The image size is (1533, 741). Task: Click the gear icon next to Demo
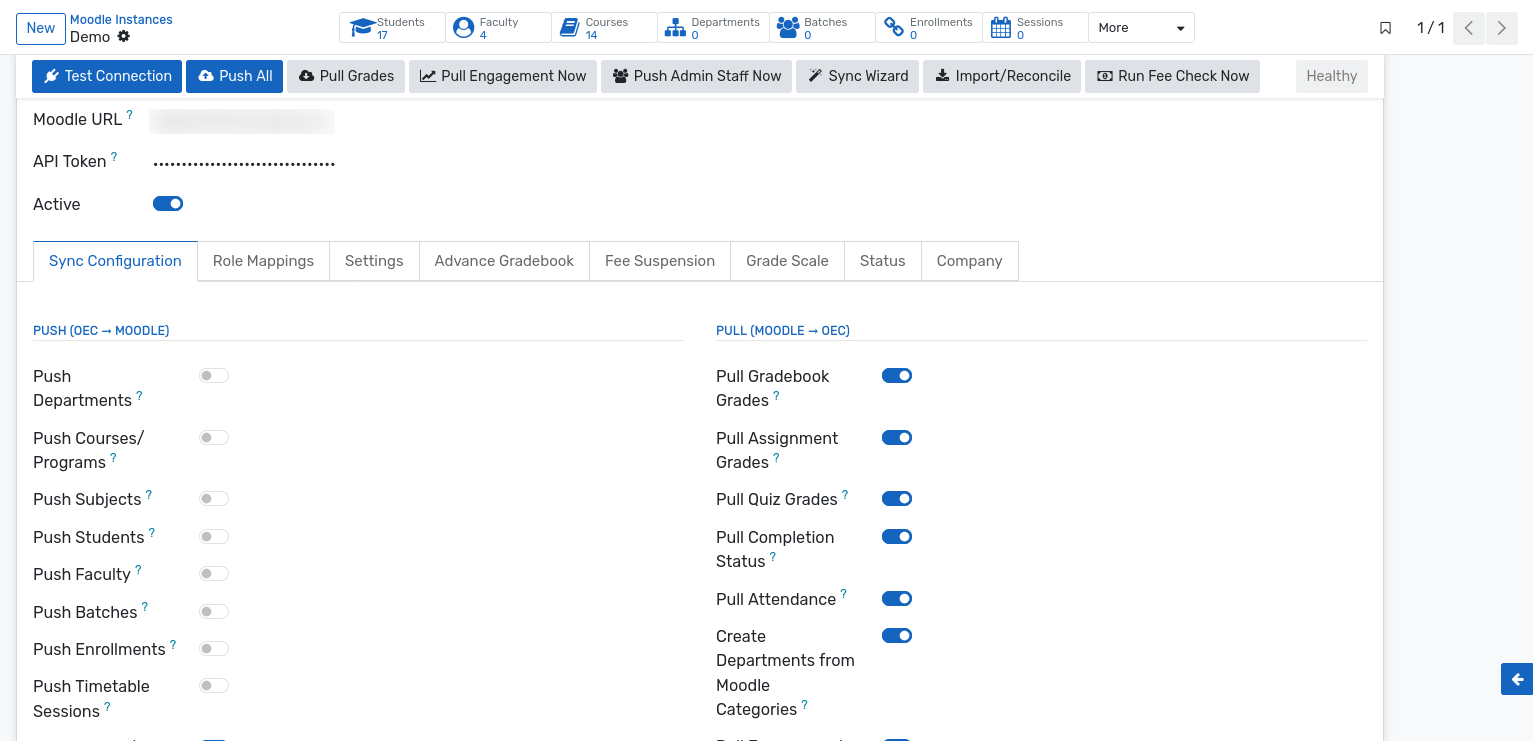pos(124,36)
